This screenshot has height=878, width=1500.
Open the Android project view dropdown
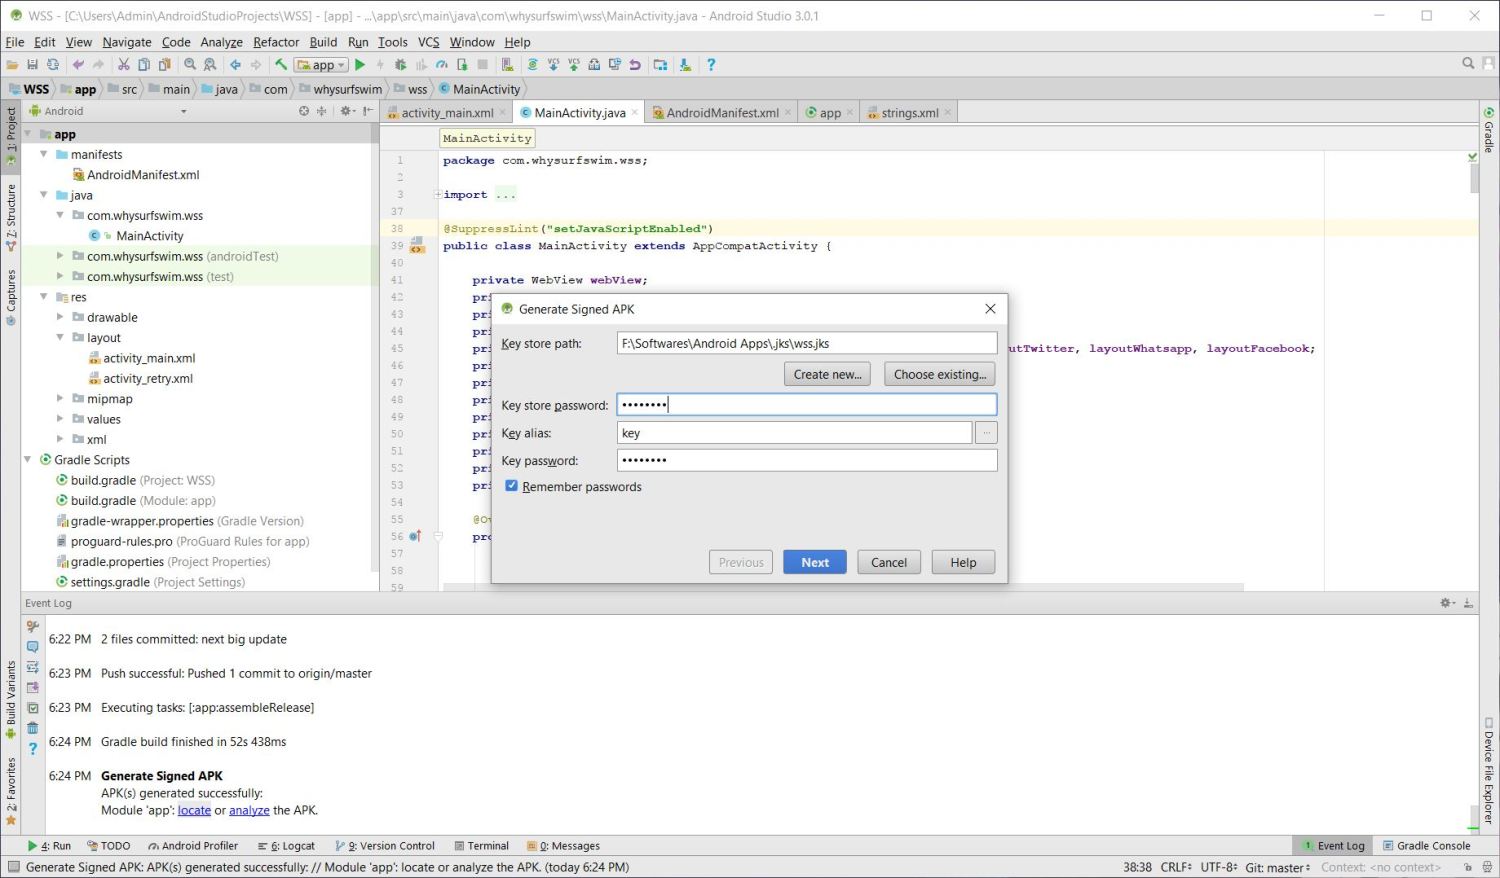tap(183, 112)
